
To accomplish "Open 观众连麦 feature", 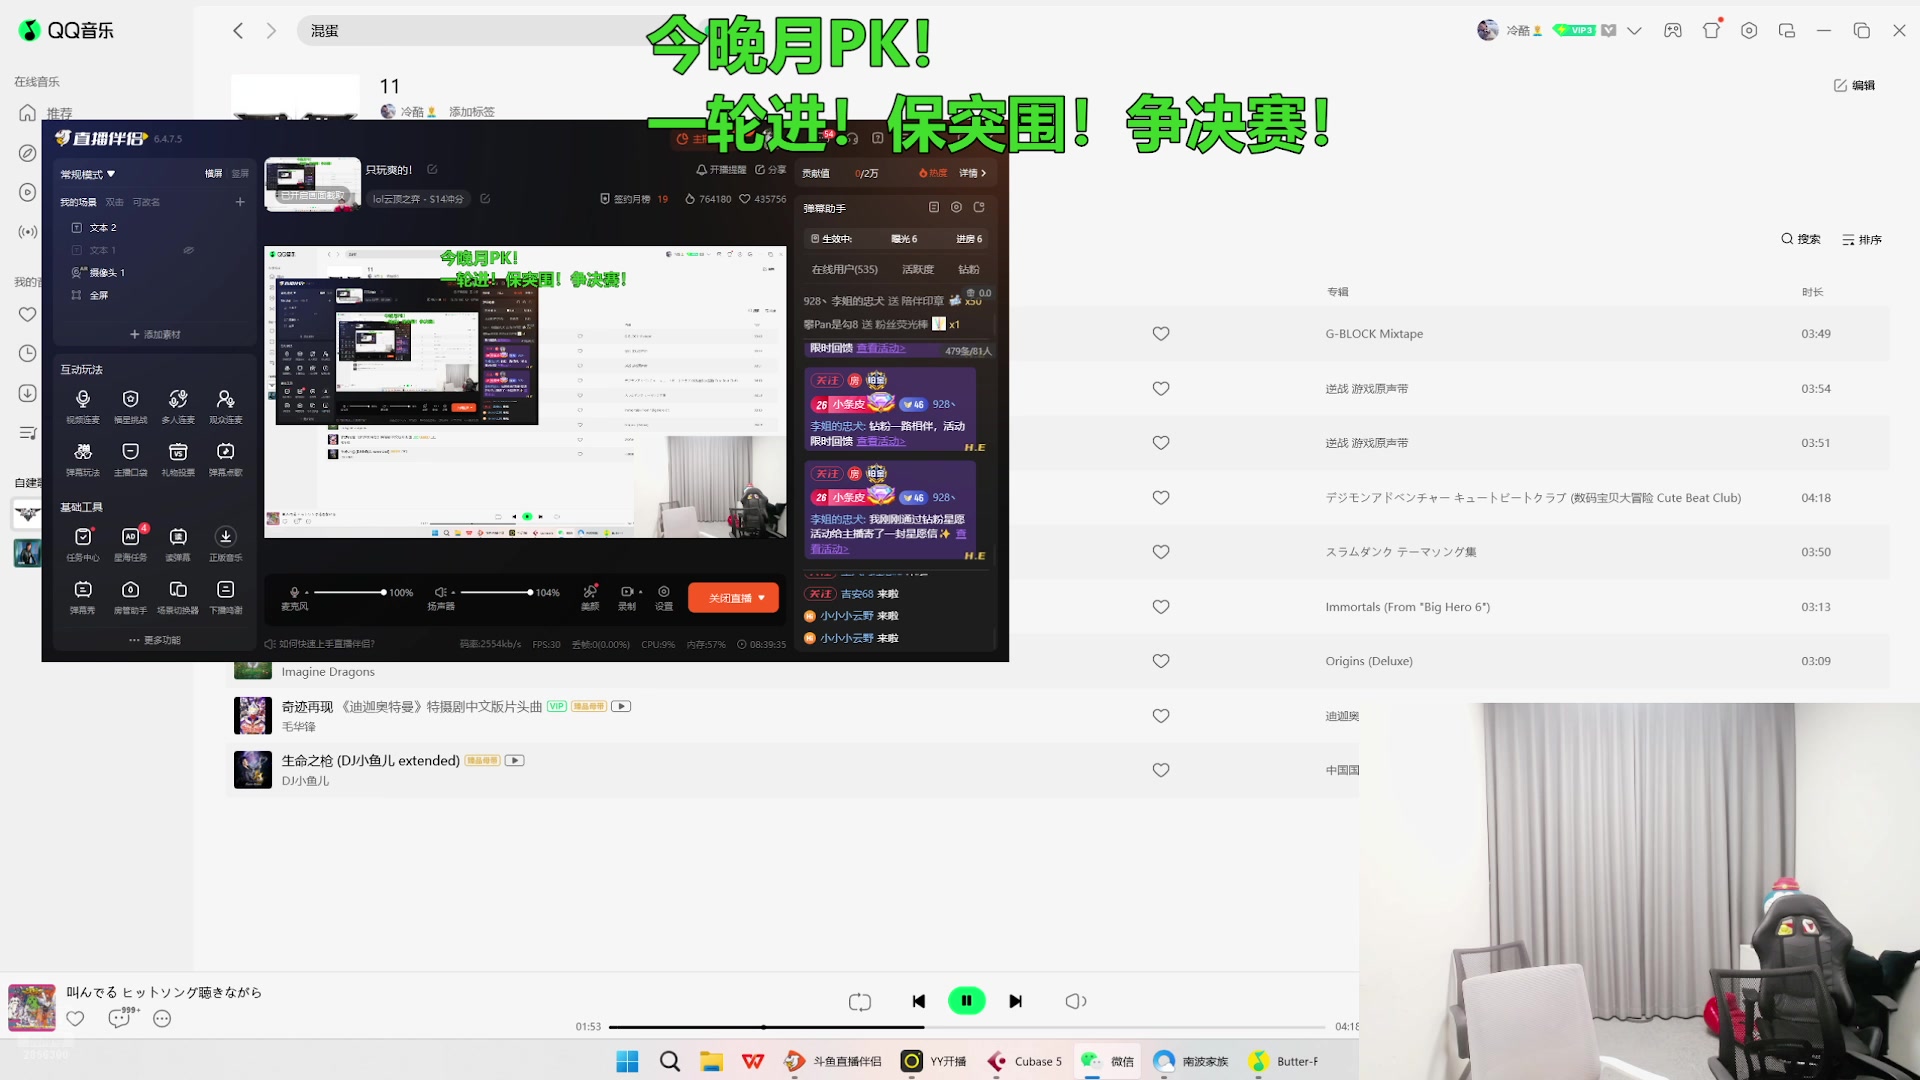I will (226, 406).
